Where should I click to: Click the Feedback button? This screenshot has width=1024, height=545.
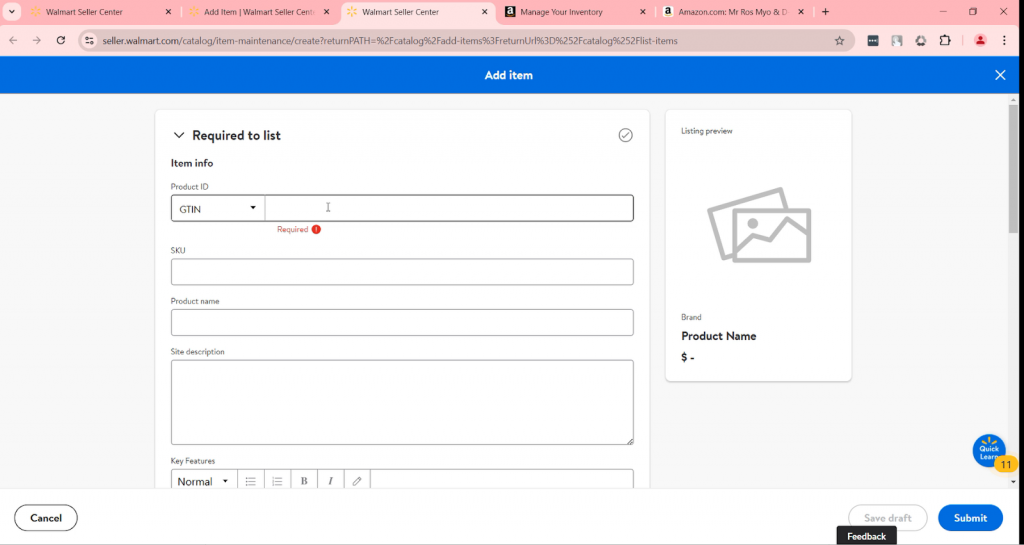[866, 536]
